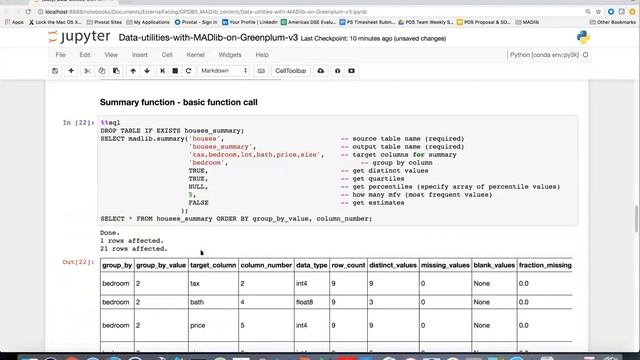Open the Kernel menu
The width and height of the screenshot is (640, 360).
point(196,55)
